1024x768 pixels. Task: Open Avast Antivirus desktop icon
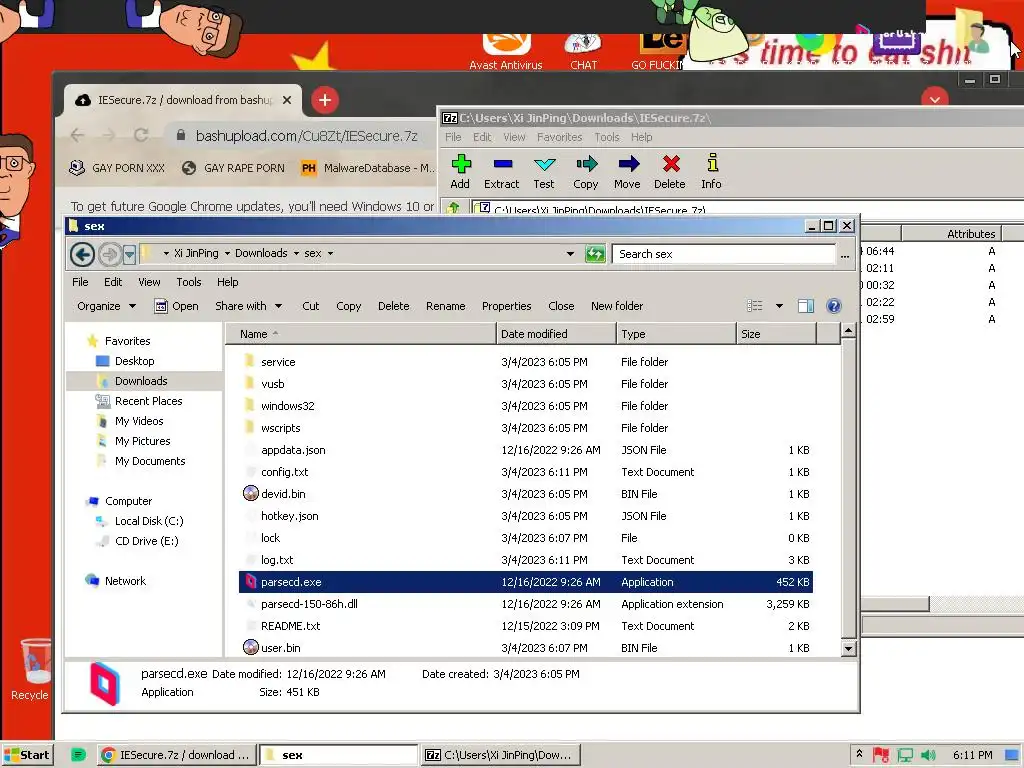point(506,52)
